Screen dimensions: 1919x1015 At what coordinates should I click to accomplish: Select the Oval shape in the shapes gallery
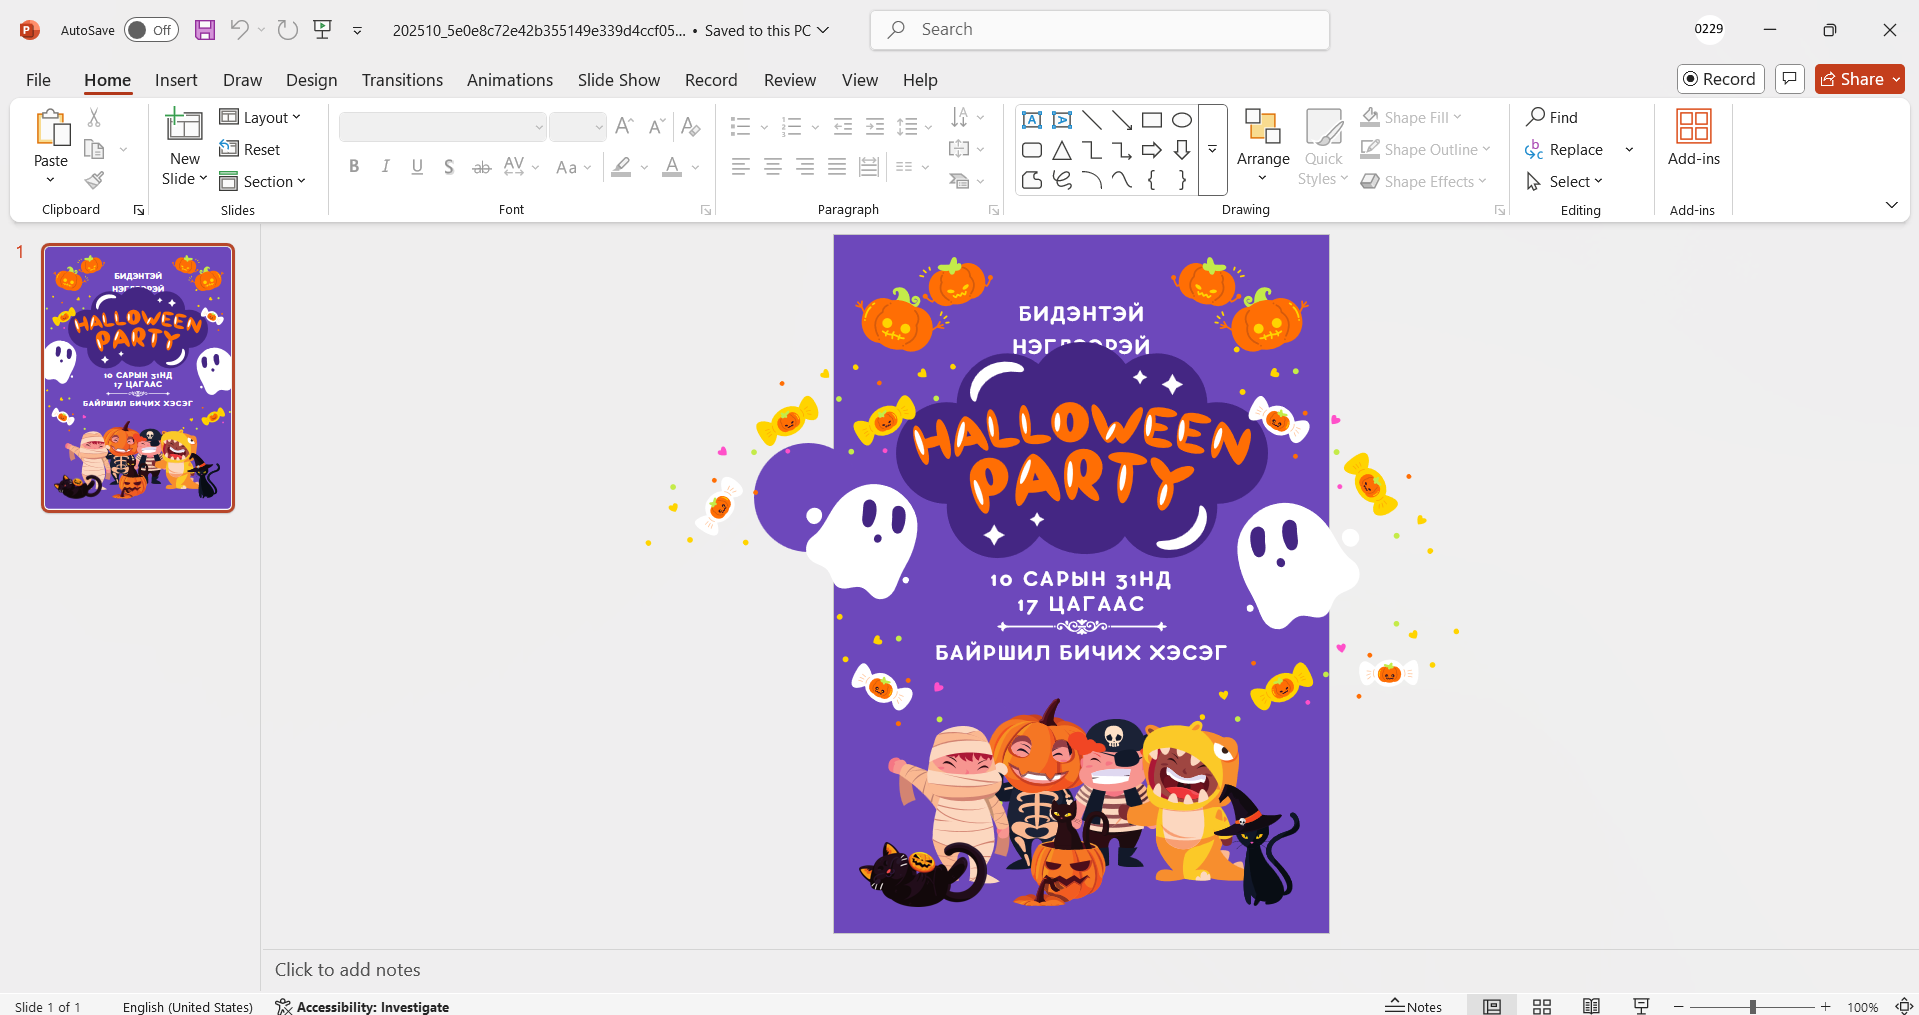coord(1182,120)
